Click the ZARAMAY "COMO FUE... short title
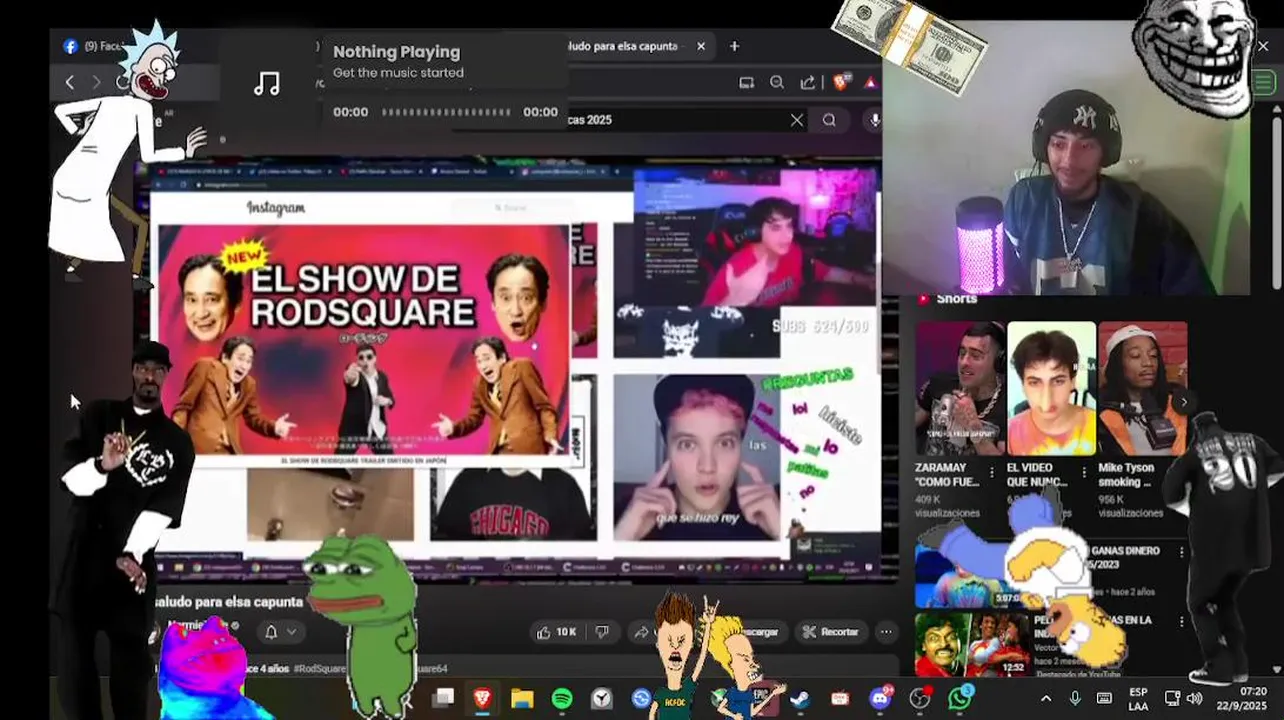This screenshot has width=1284, height=720. tap(947, 475)
